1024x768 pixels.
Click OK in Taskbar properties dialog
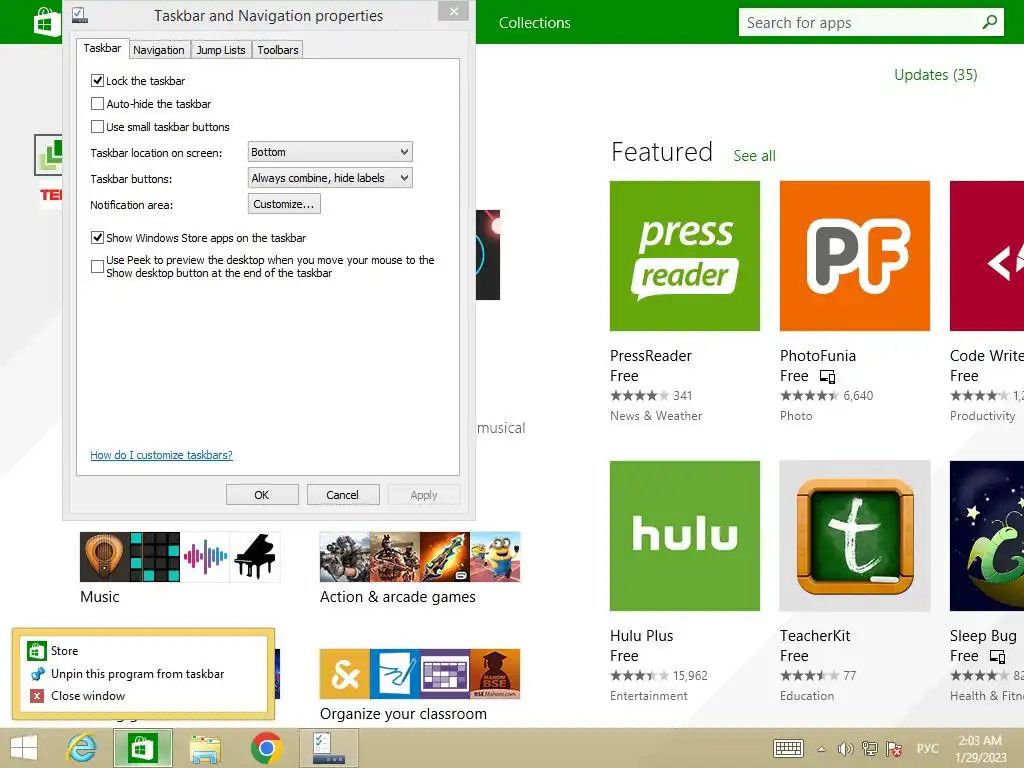(x=262, y=495)
